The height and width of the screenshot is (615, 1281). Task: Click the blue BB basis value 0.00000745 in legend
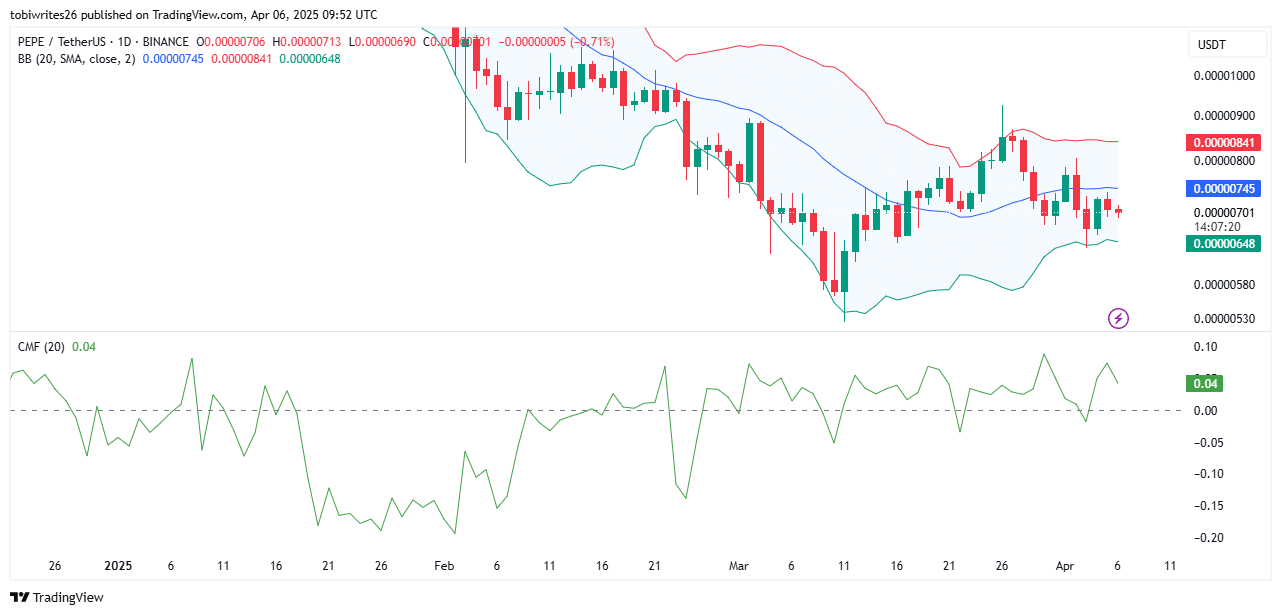point(173,59)
